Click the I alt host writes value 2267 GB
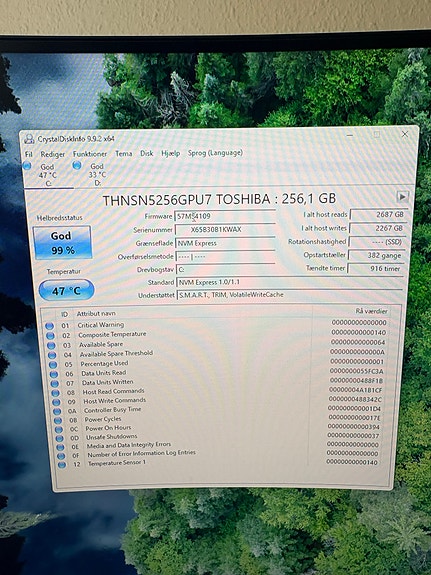Viewport: 431px width, 575px height. pyautogui.click(x=378, y=228)
